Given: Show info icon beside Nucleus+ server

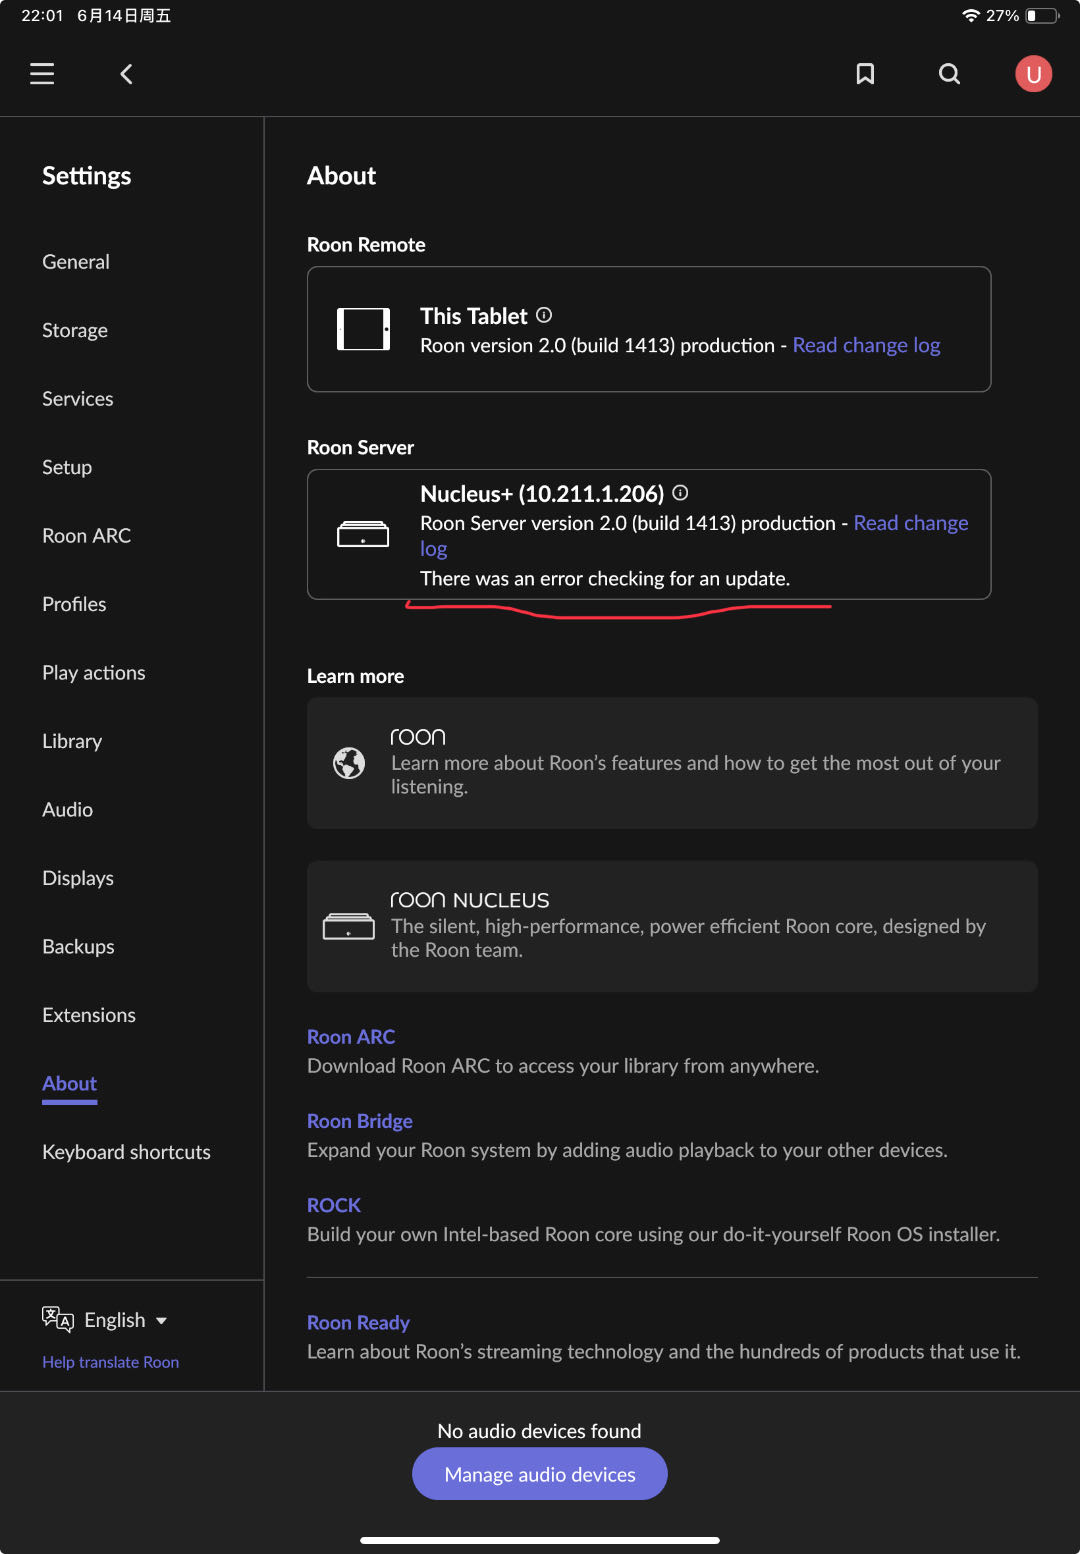Looking at the screenshot, I should click(680, 493).
